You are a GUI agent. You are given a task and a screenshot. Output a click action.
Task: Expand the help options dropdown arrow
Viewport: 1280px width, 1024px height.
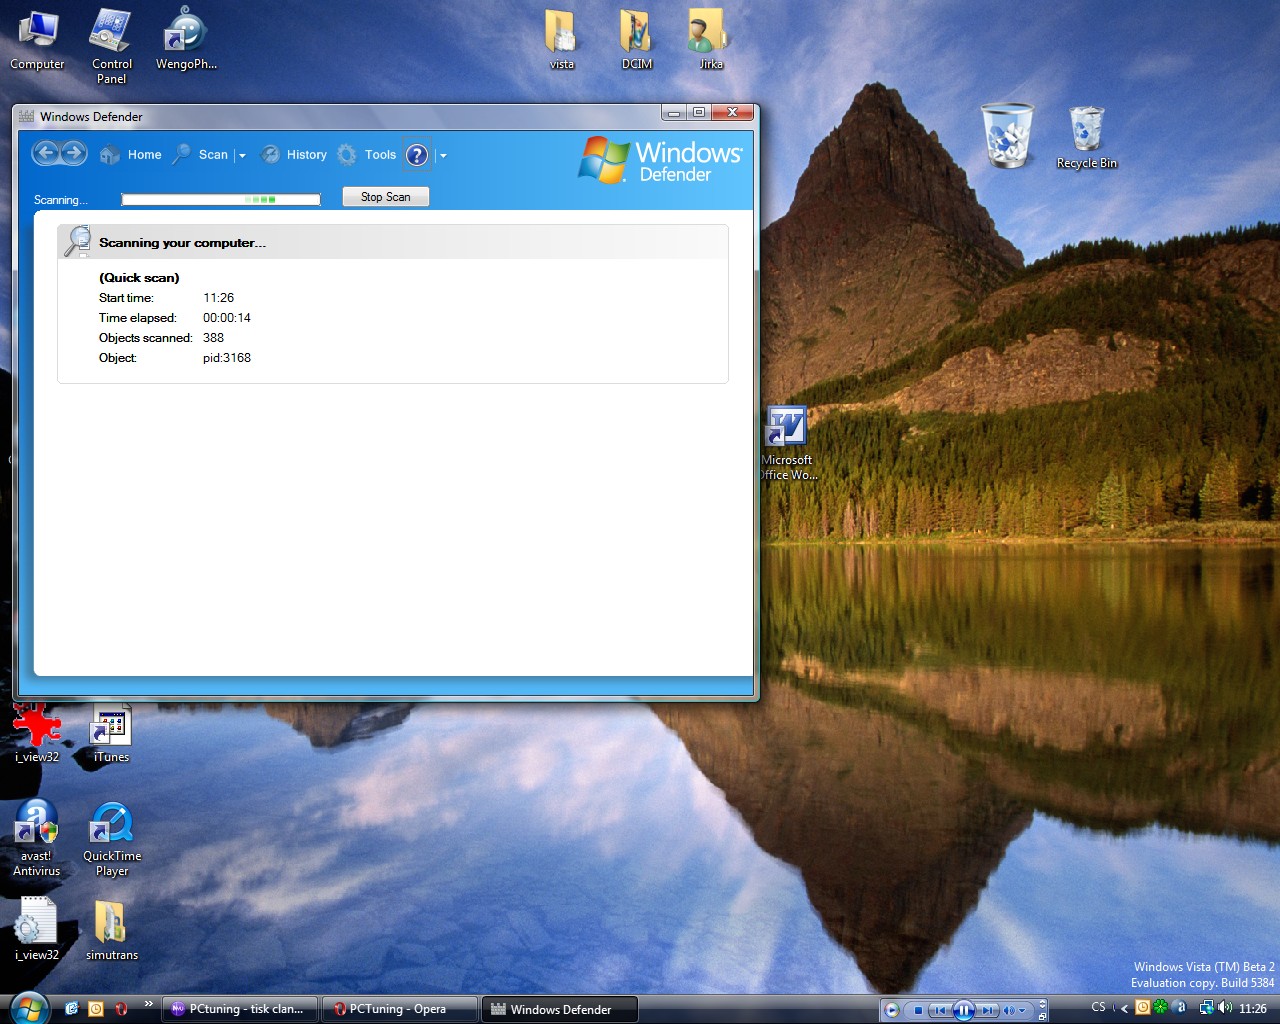(x=443, y=156)
